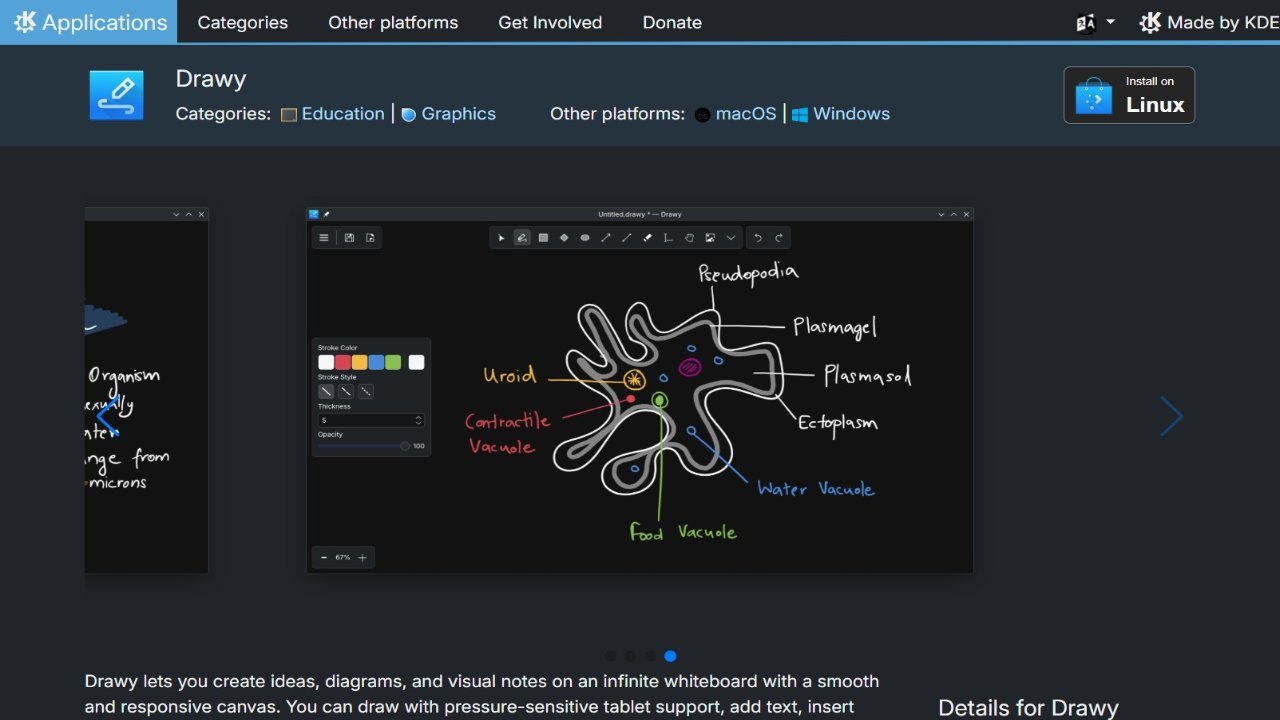Click the Thickness value field

pyautogui.click(x=371, y=420)
